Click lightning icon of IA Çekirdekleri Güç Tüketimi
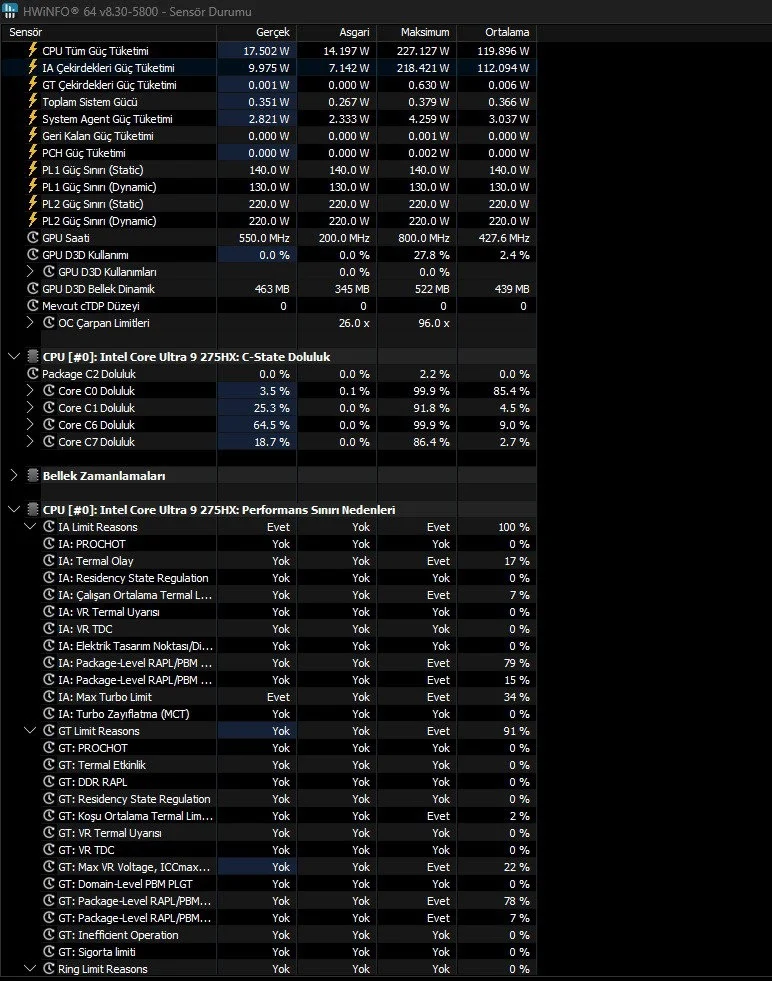Image resolution: width=772 pixels, height=981 pixels. (x=33, y=67)
